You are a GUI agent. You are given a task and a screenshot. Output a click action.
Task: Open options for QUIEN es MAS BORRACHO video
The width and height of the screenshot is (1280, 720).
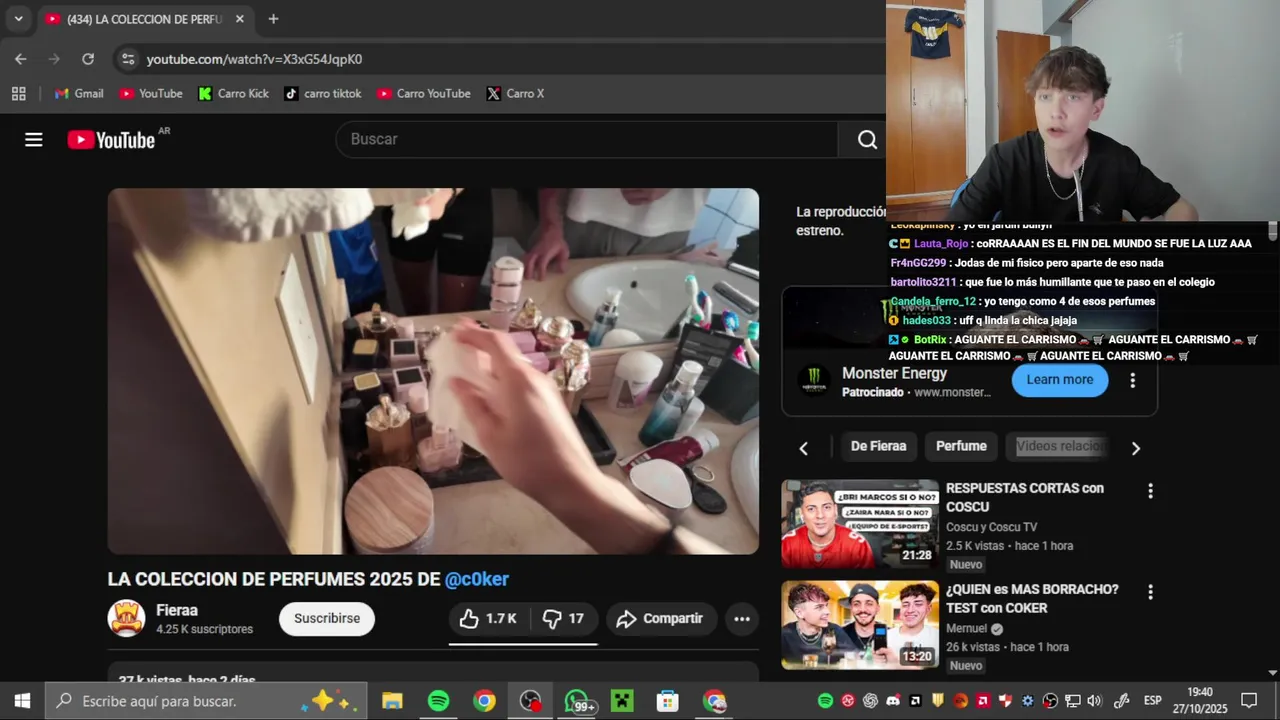pos(1150,592)
